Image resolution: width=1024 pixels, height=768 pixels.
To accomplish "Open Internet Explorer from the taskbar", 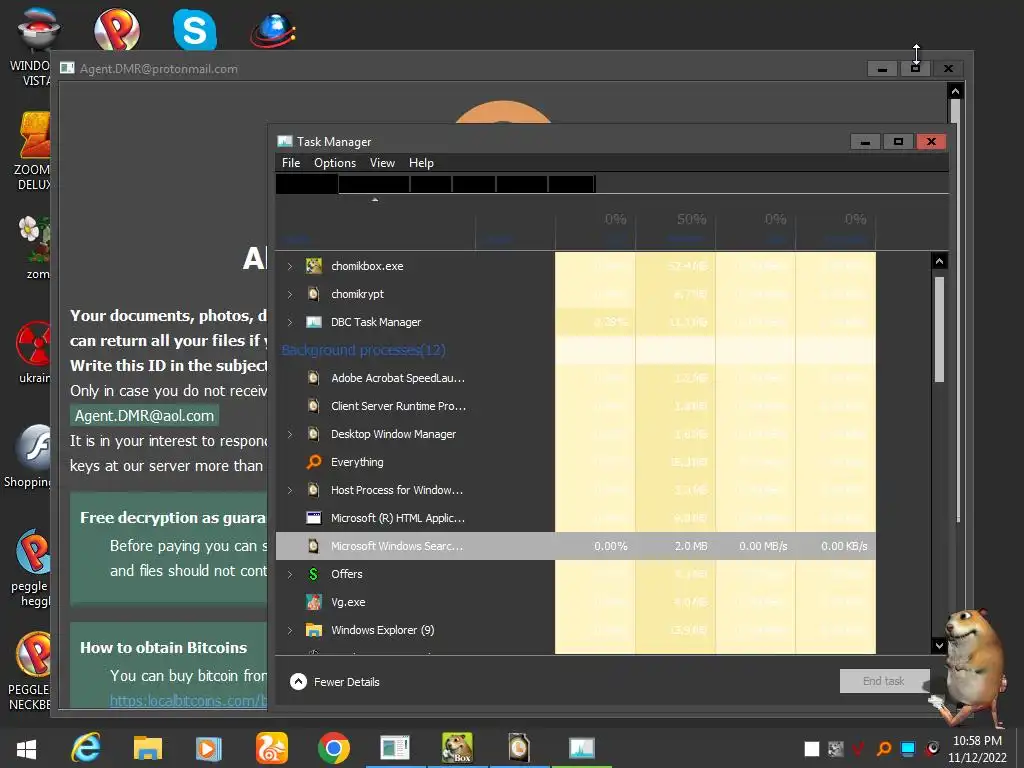I will coord(86,748).
